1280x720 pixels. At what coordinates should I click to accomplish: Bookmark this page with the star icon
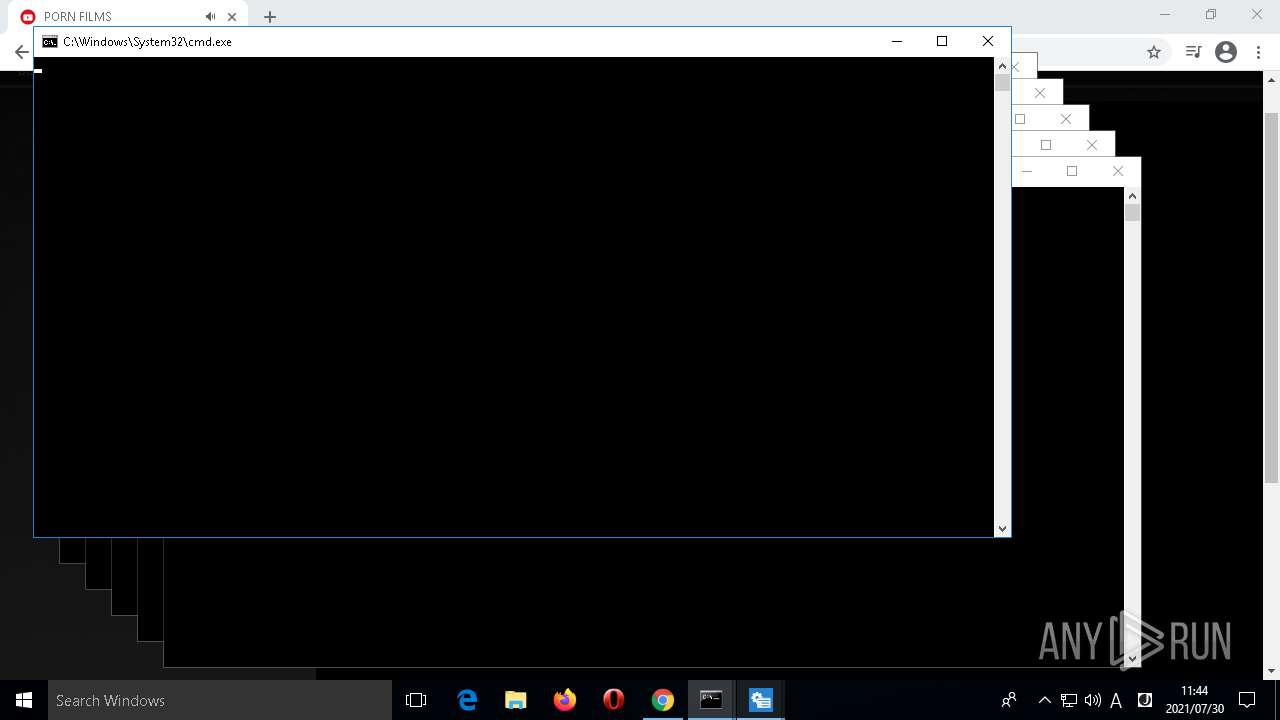point(1154,52)
